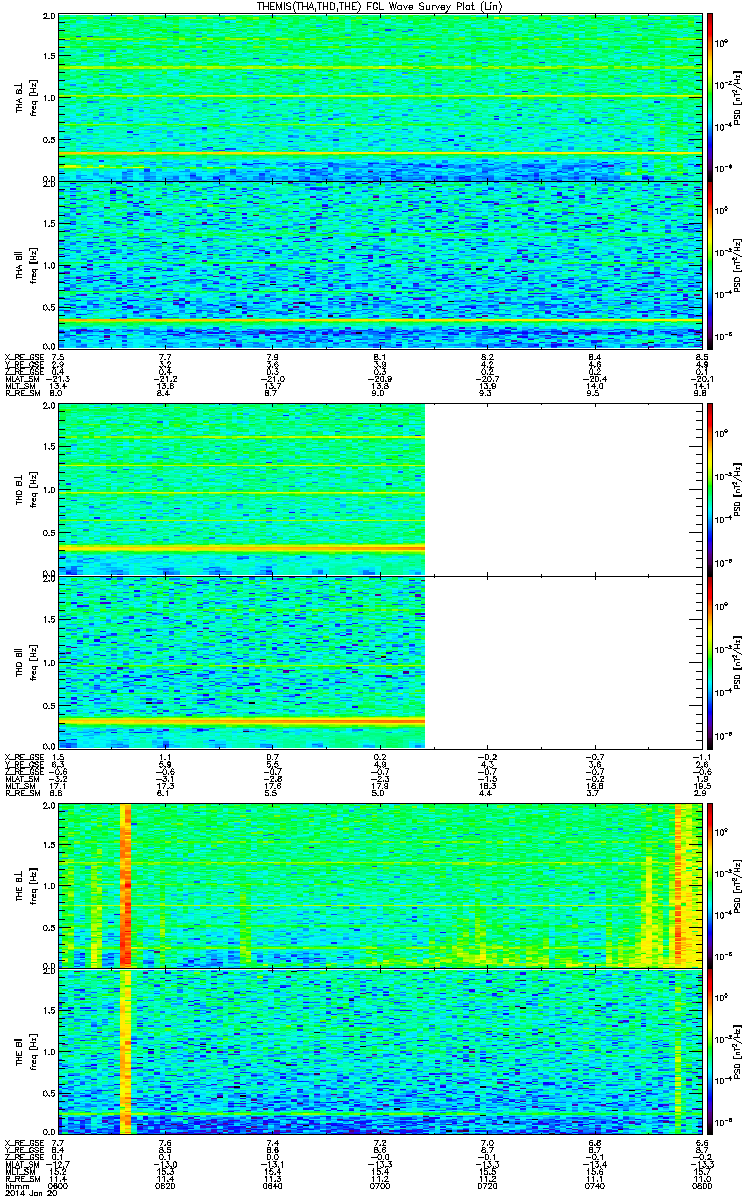The width and height of the screenshot is (750, 1200).
Task: Select the THE B-parallel PSD color bar
Action: tap(709, 1051)
